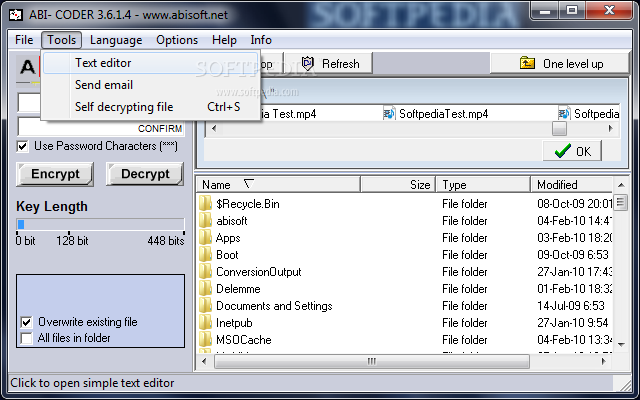Image resolution: width=640 pixels, height=400 pixels.
Task: Click the Boot folder icon
Action: point(205,255)
